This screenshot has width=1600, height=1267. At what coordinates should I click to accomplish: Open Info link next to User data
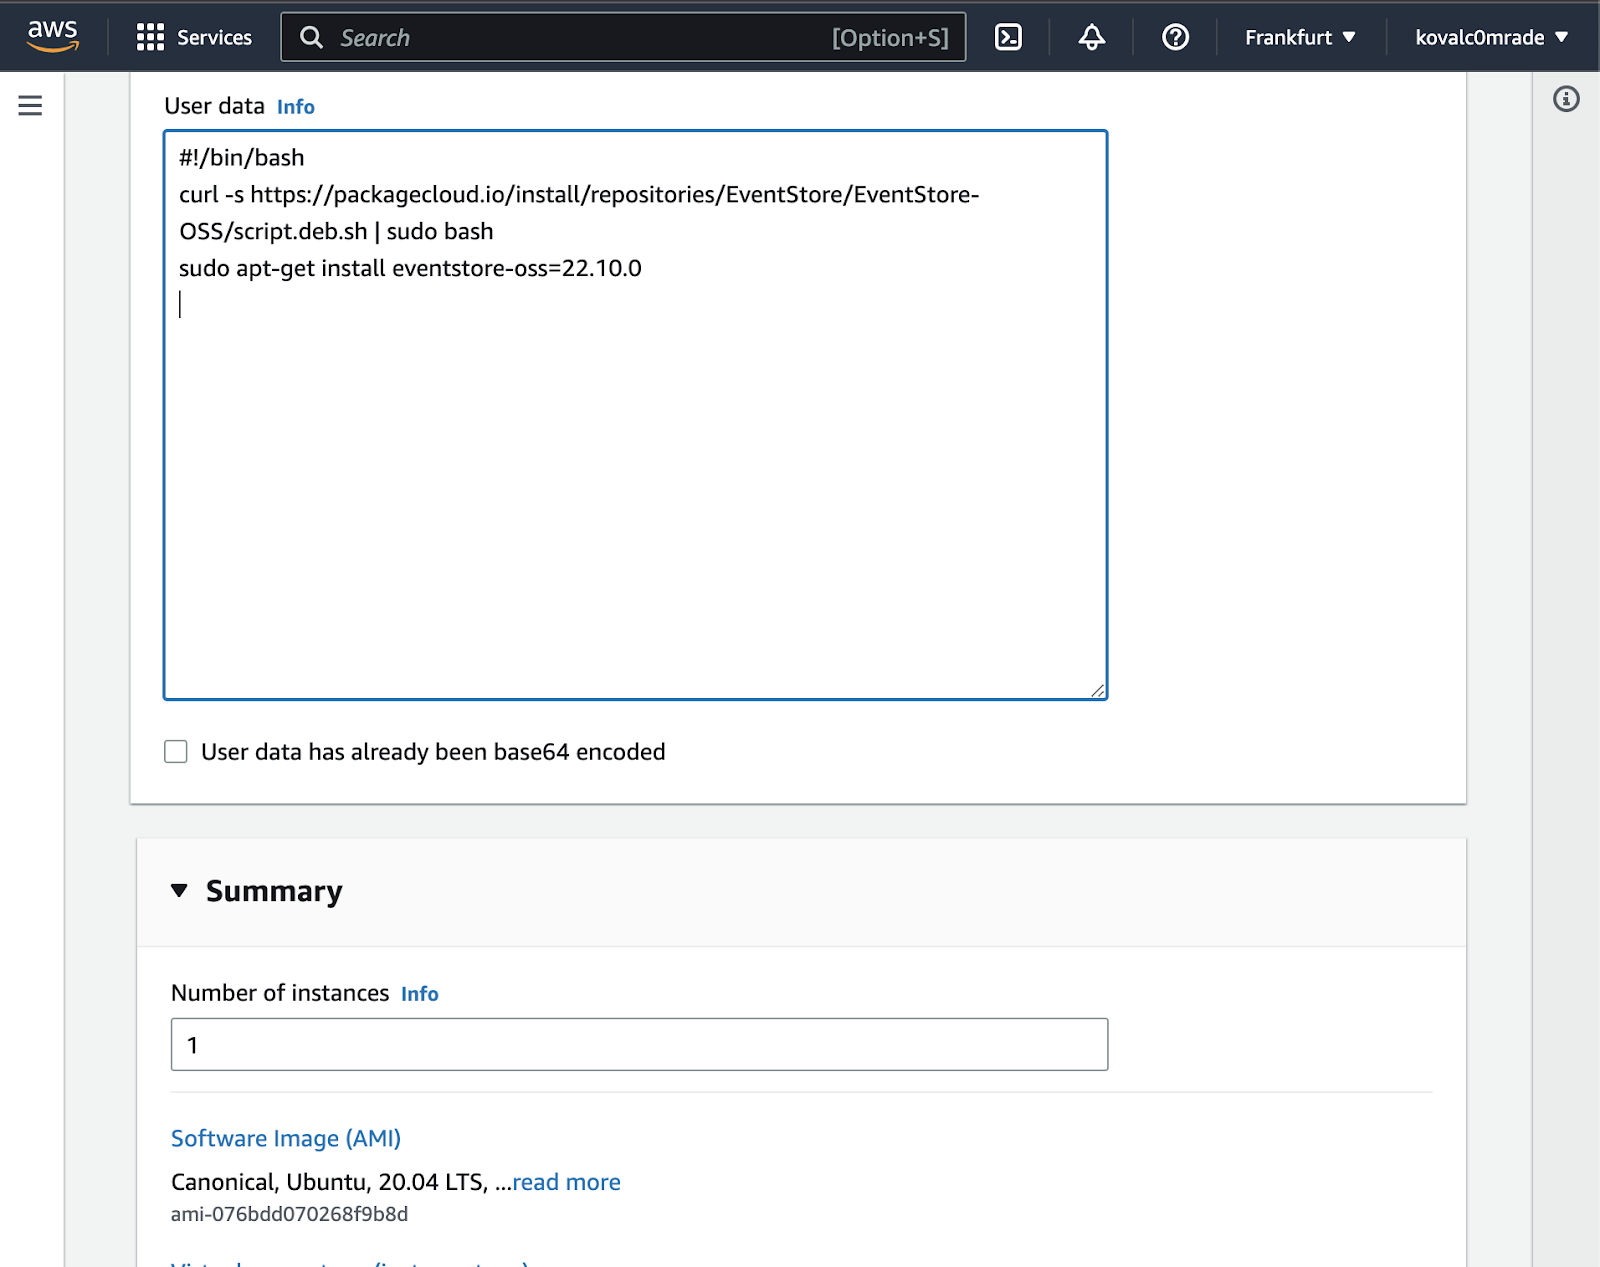tap(295, 107)
